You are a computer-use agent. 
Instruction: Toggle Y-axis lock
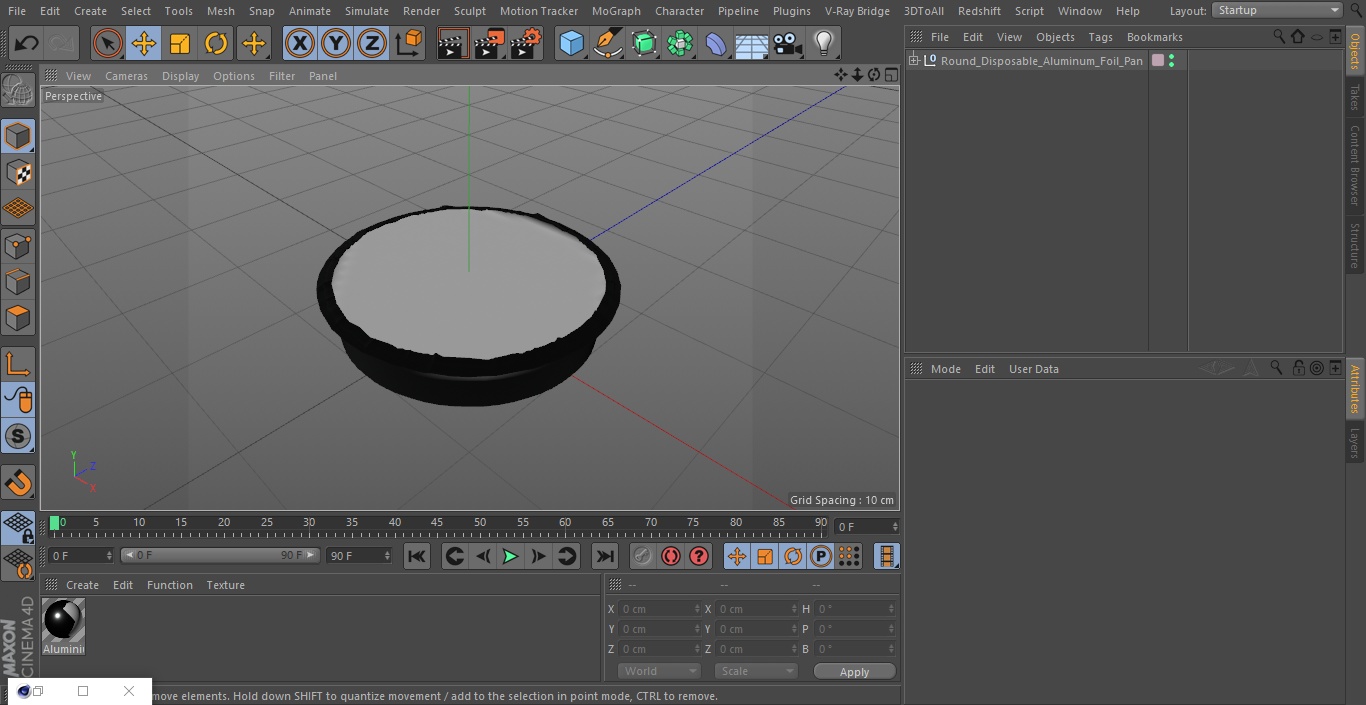point(336,43)
